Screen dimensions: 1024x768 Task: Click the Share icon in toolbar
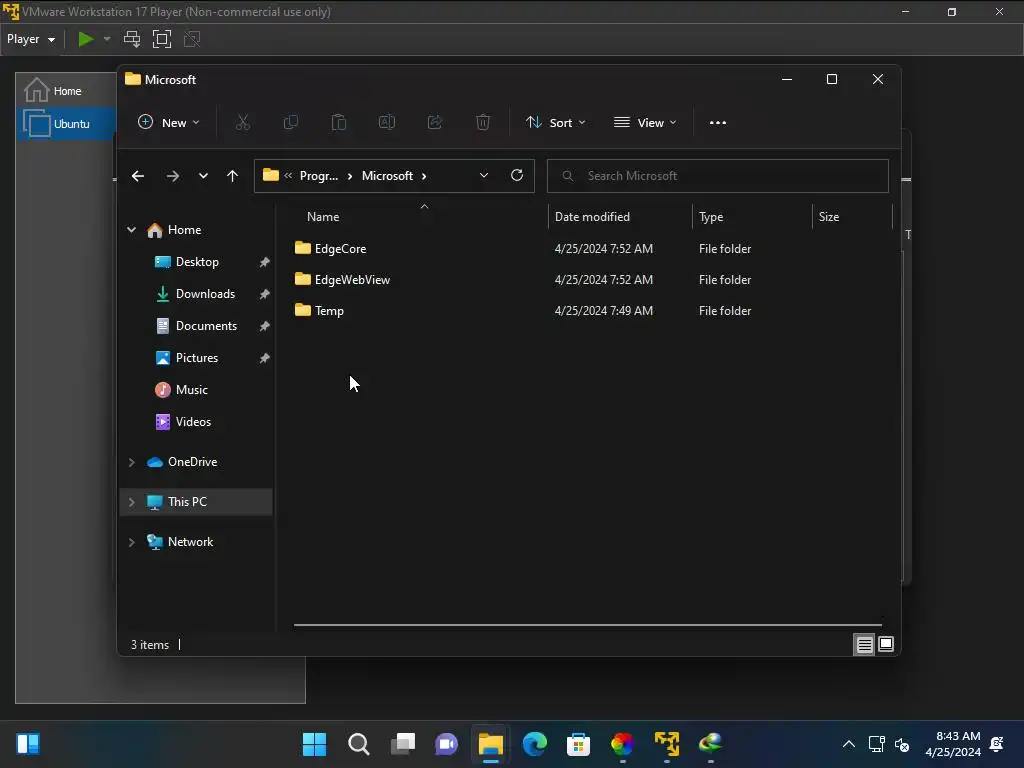(x=435, y=123)
